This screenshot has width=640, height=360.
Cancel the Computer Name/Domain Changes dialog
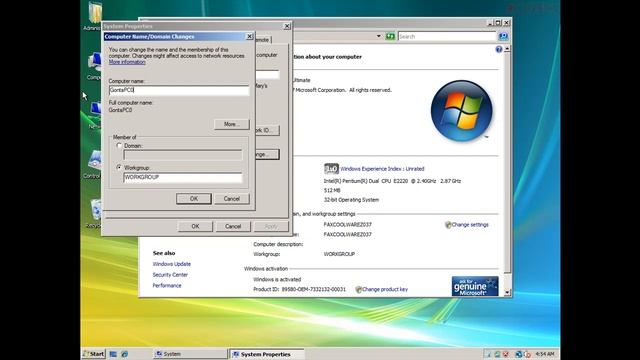click(231, 199)
